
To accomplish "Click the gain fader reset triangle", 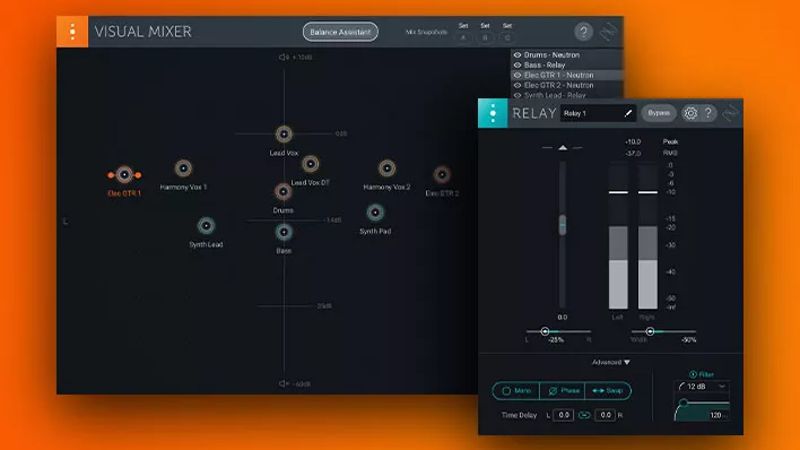I will click(562, 147).
